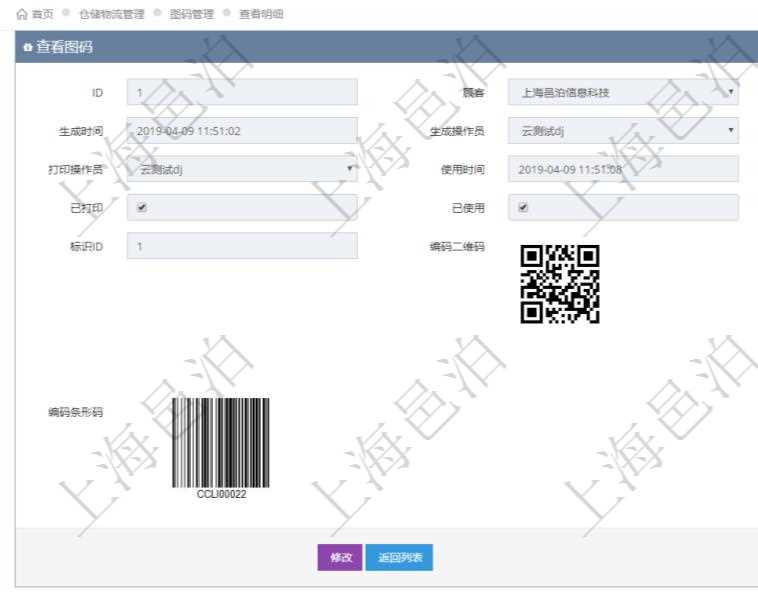Open the 顾客 dropdown

point(623,93)
